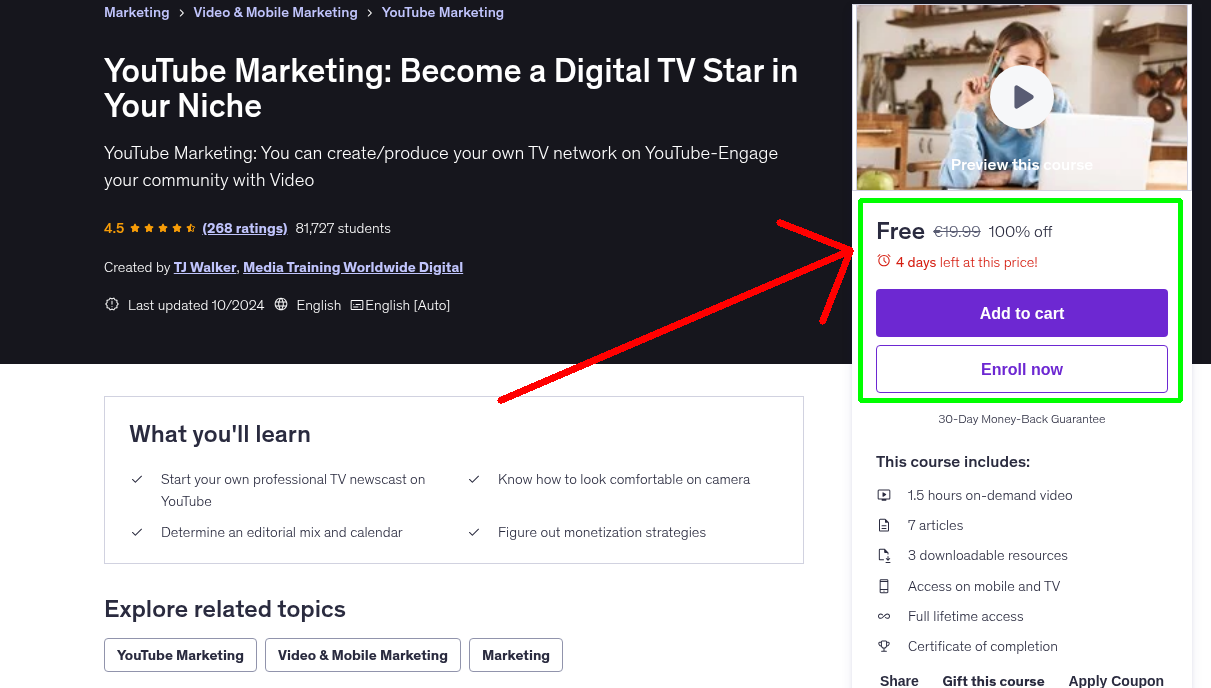Click the downloadable resources icon
This screenshot has height=688, width=1211.
[885, 555]
